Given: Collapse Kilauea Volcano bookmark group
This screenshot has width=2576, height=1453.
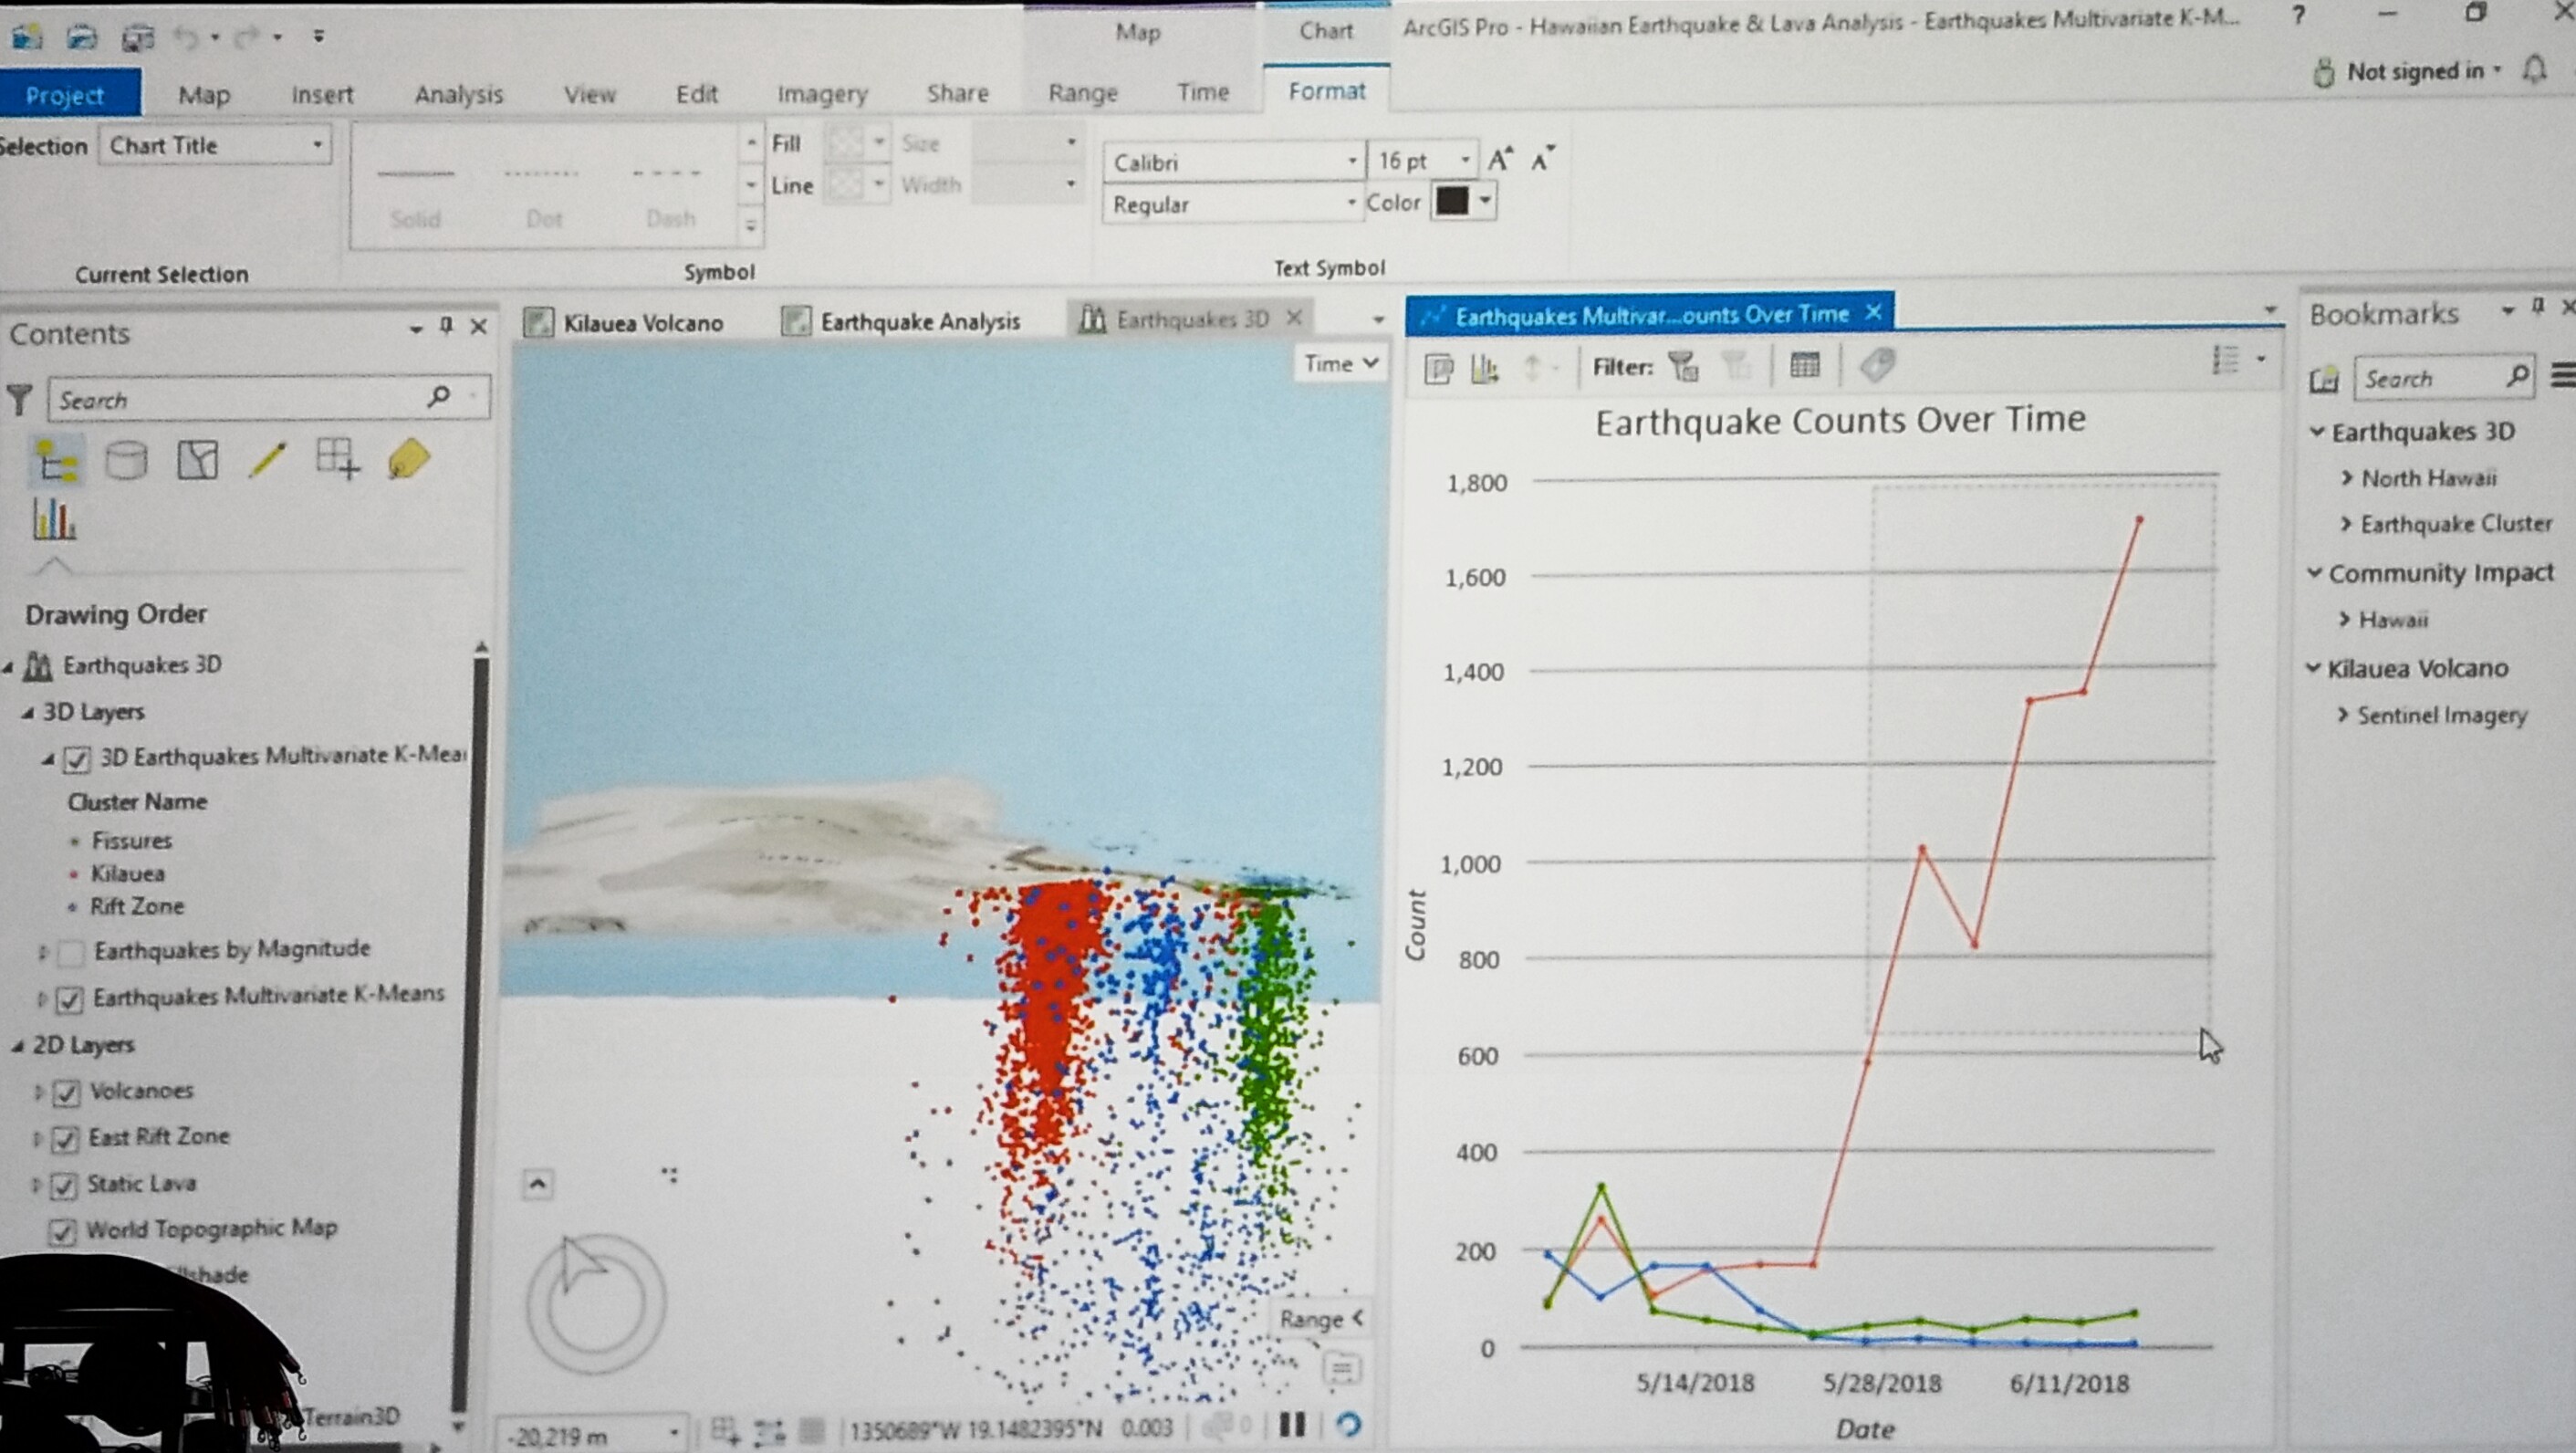Looking at the screenshot, I should point(2313,667).
